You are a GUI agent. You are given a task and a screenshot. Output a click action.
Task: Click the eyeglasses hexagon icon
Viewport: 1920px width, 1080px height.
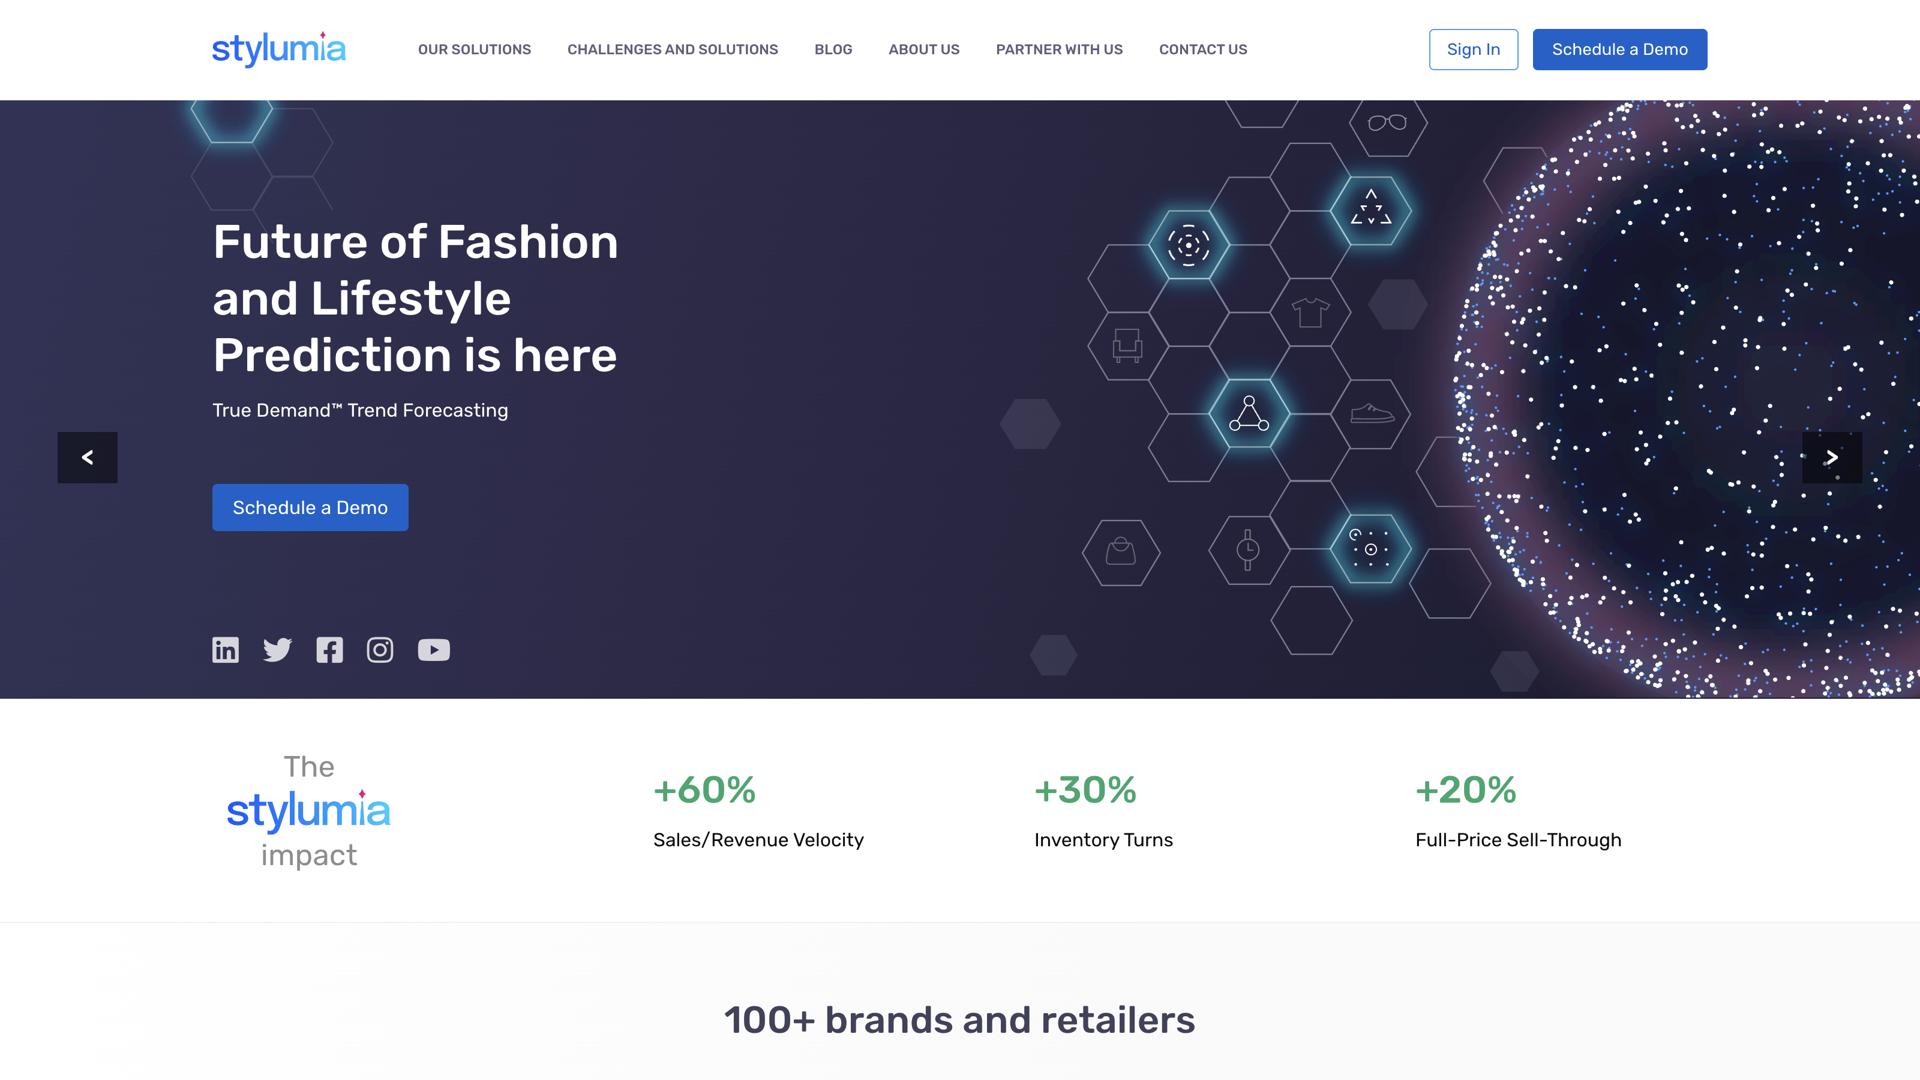click(x=1387, y=123)
